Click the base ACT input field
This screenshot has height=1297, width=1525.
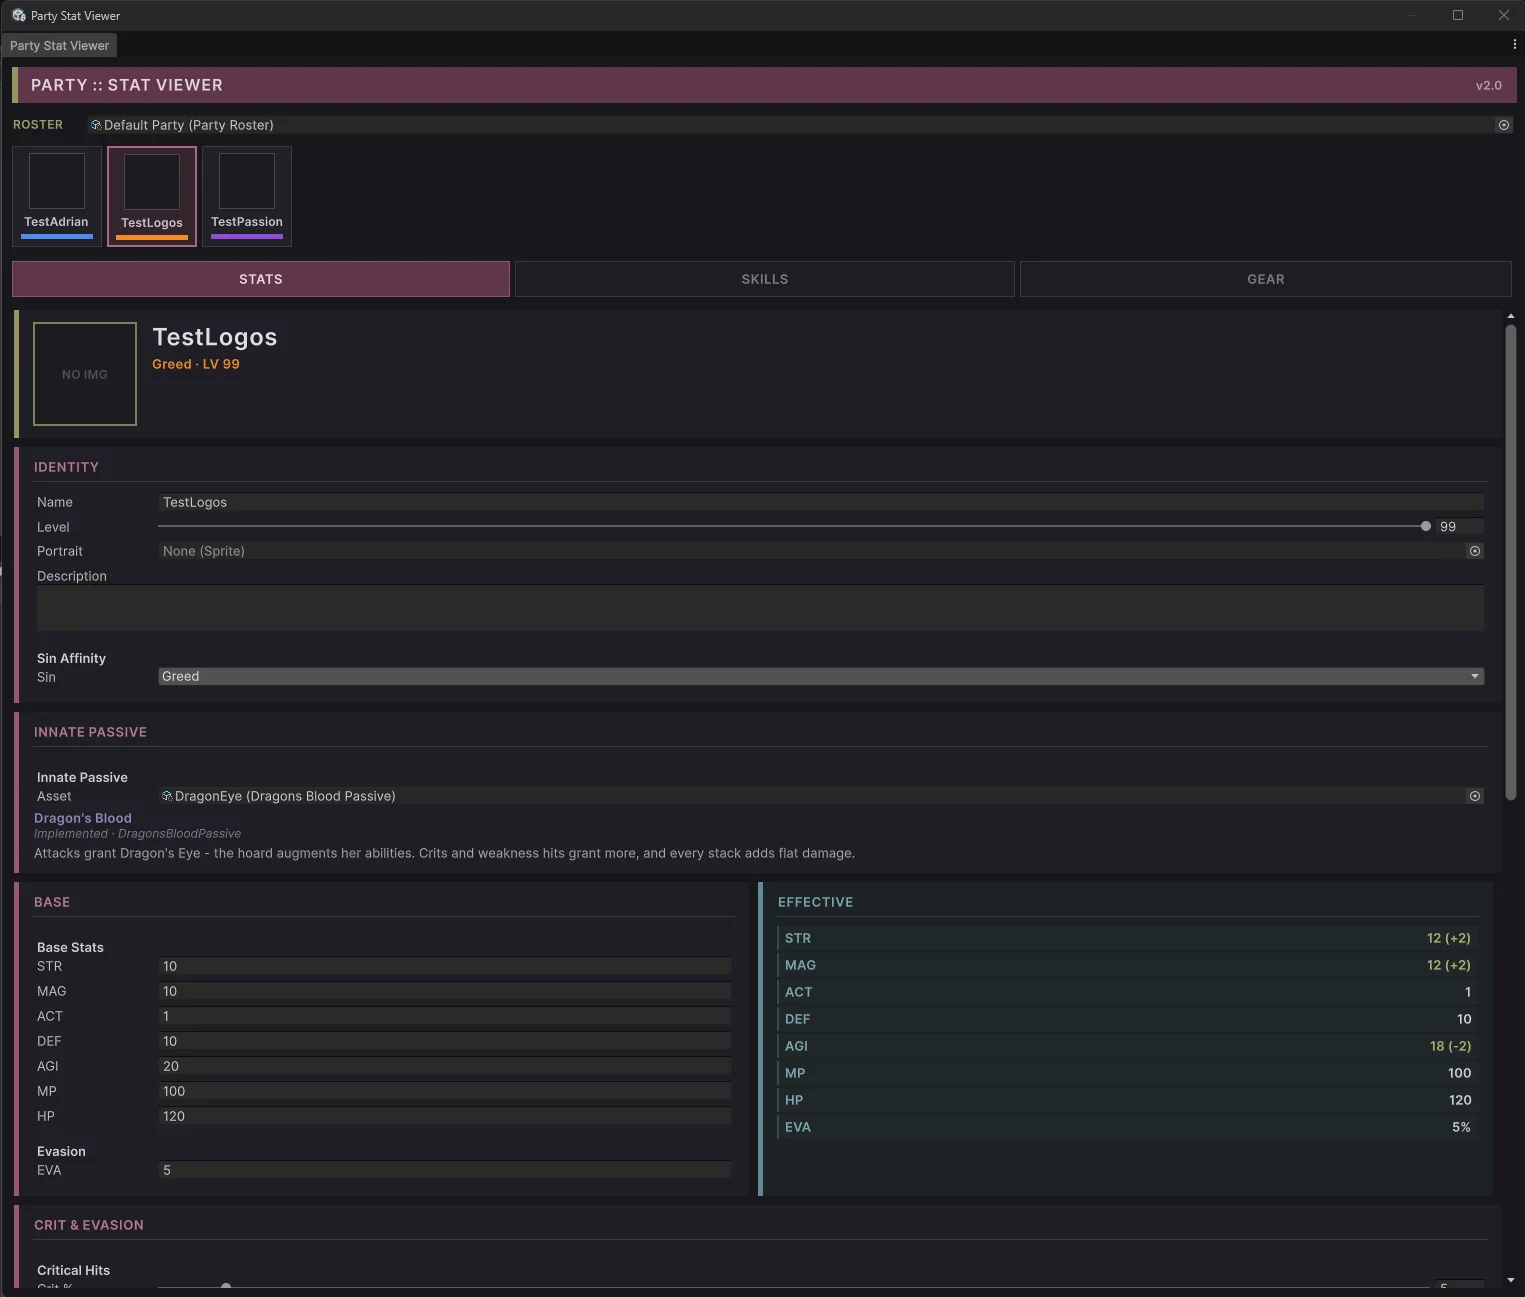tap(445, 1016)
